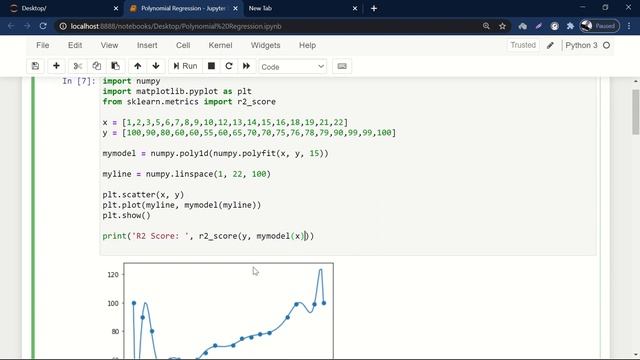This screenshot has height=360, width=640.
Task: Click the output plot image
Action: tap(219, 310)
